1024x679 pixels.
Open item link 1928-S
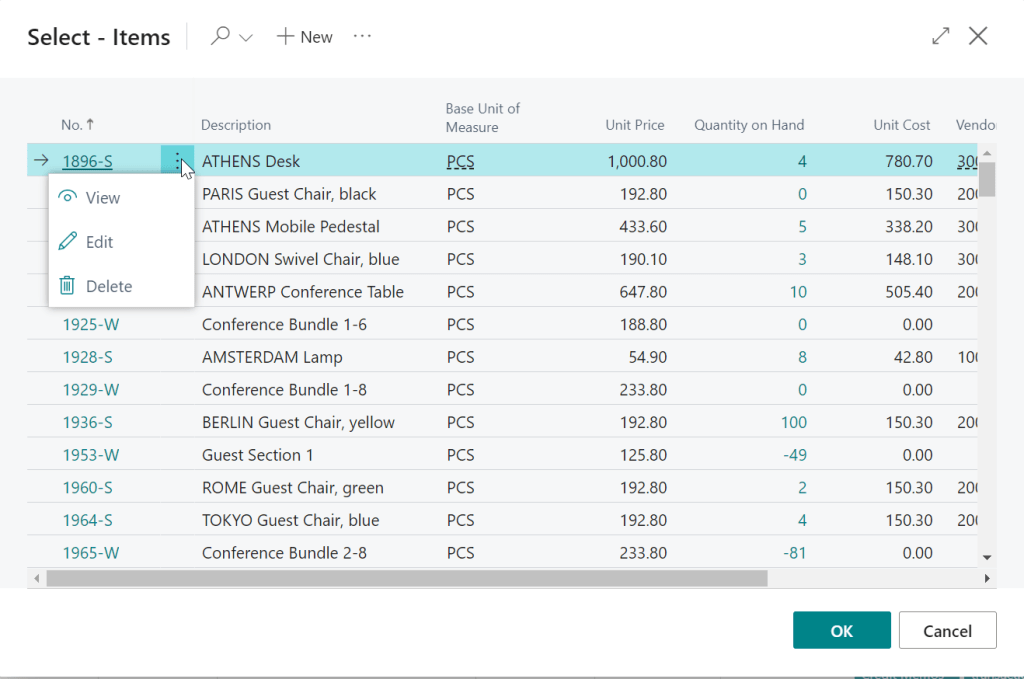(x=87, y=357)
